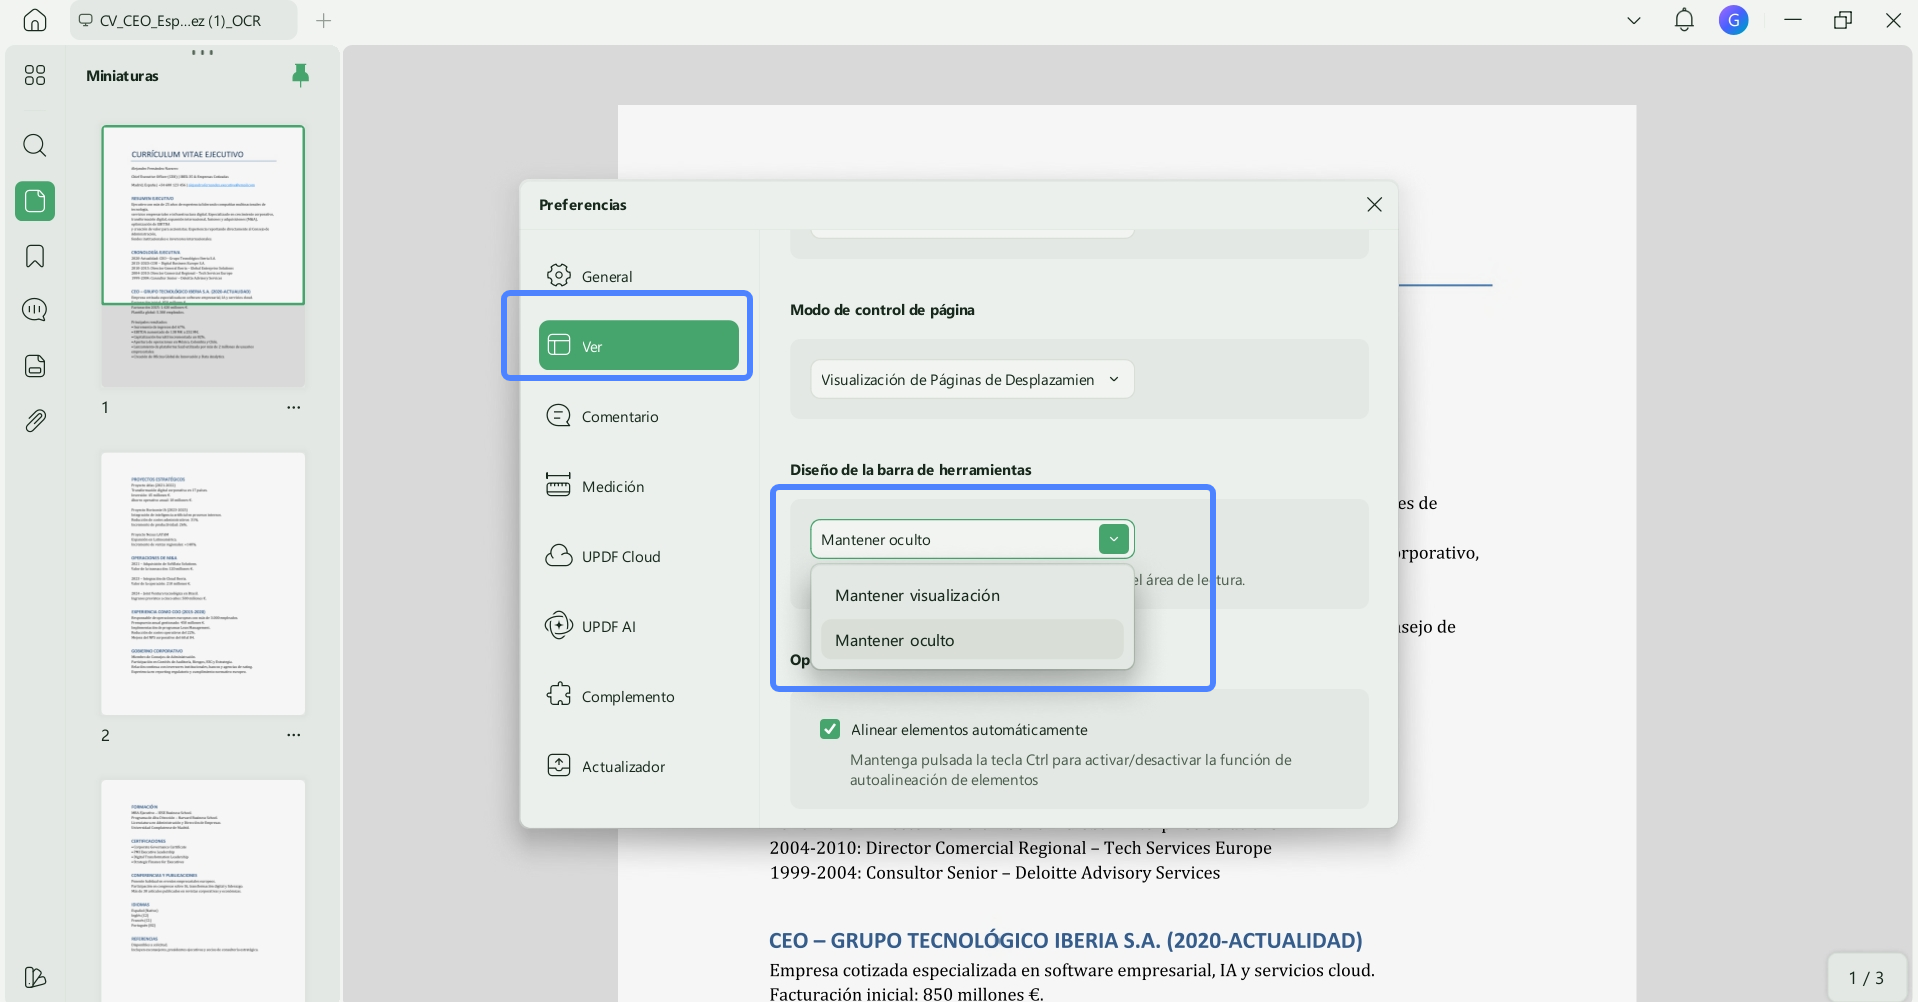This screenshot has height=1002, width=1918.
Task: Open the user account avatar G
Action: tap(1733, 20)
